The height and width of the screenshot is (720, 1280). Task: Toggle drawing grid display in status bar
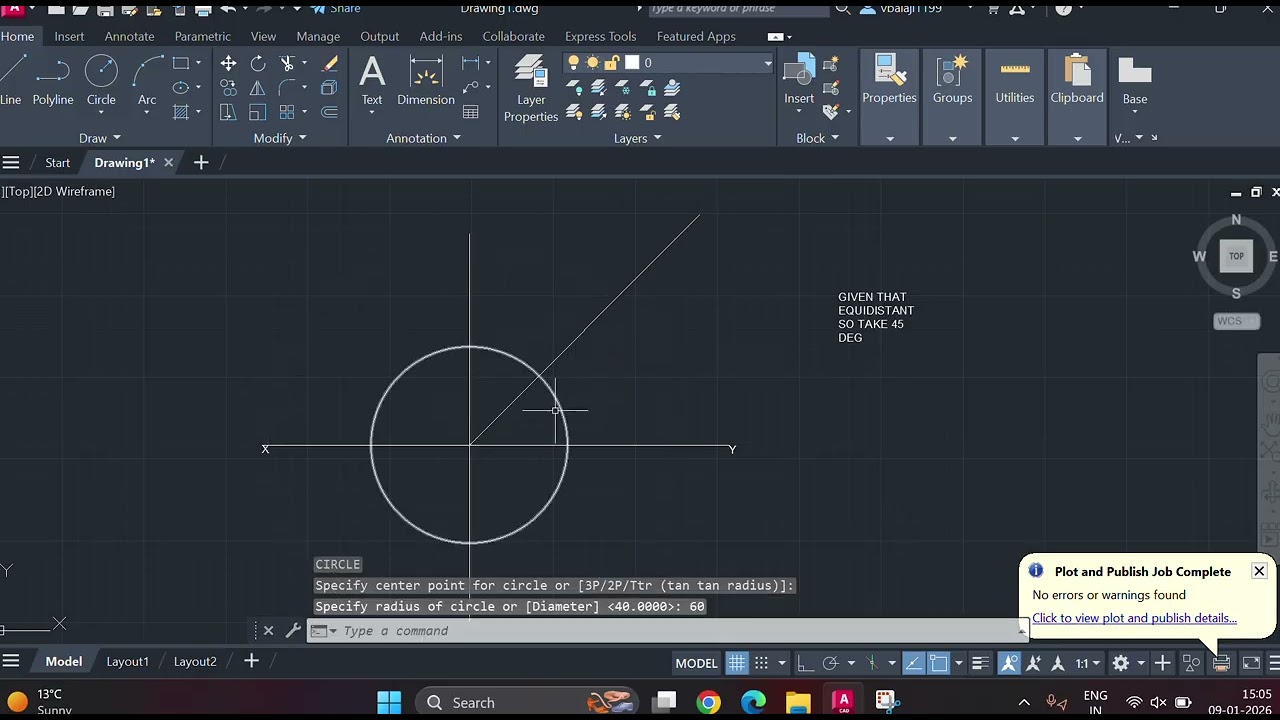click(x=737, y=663)
